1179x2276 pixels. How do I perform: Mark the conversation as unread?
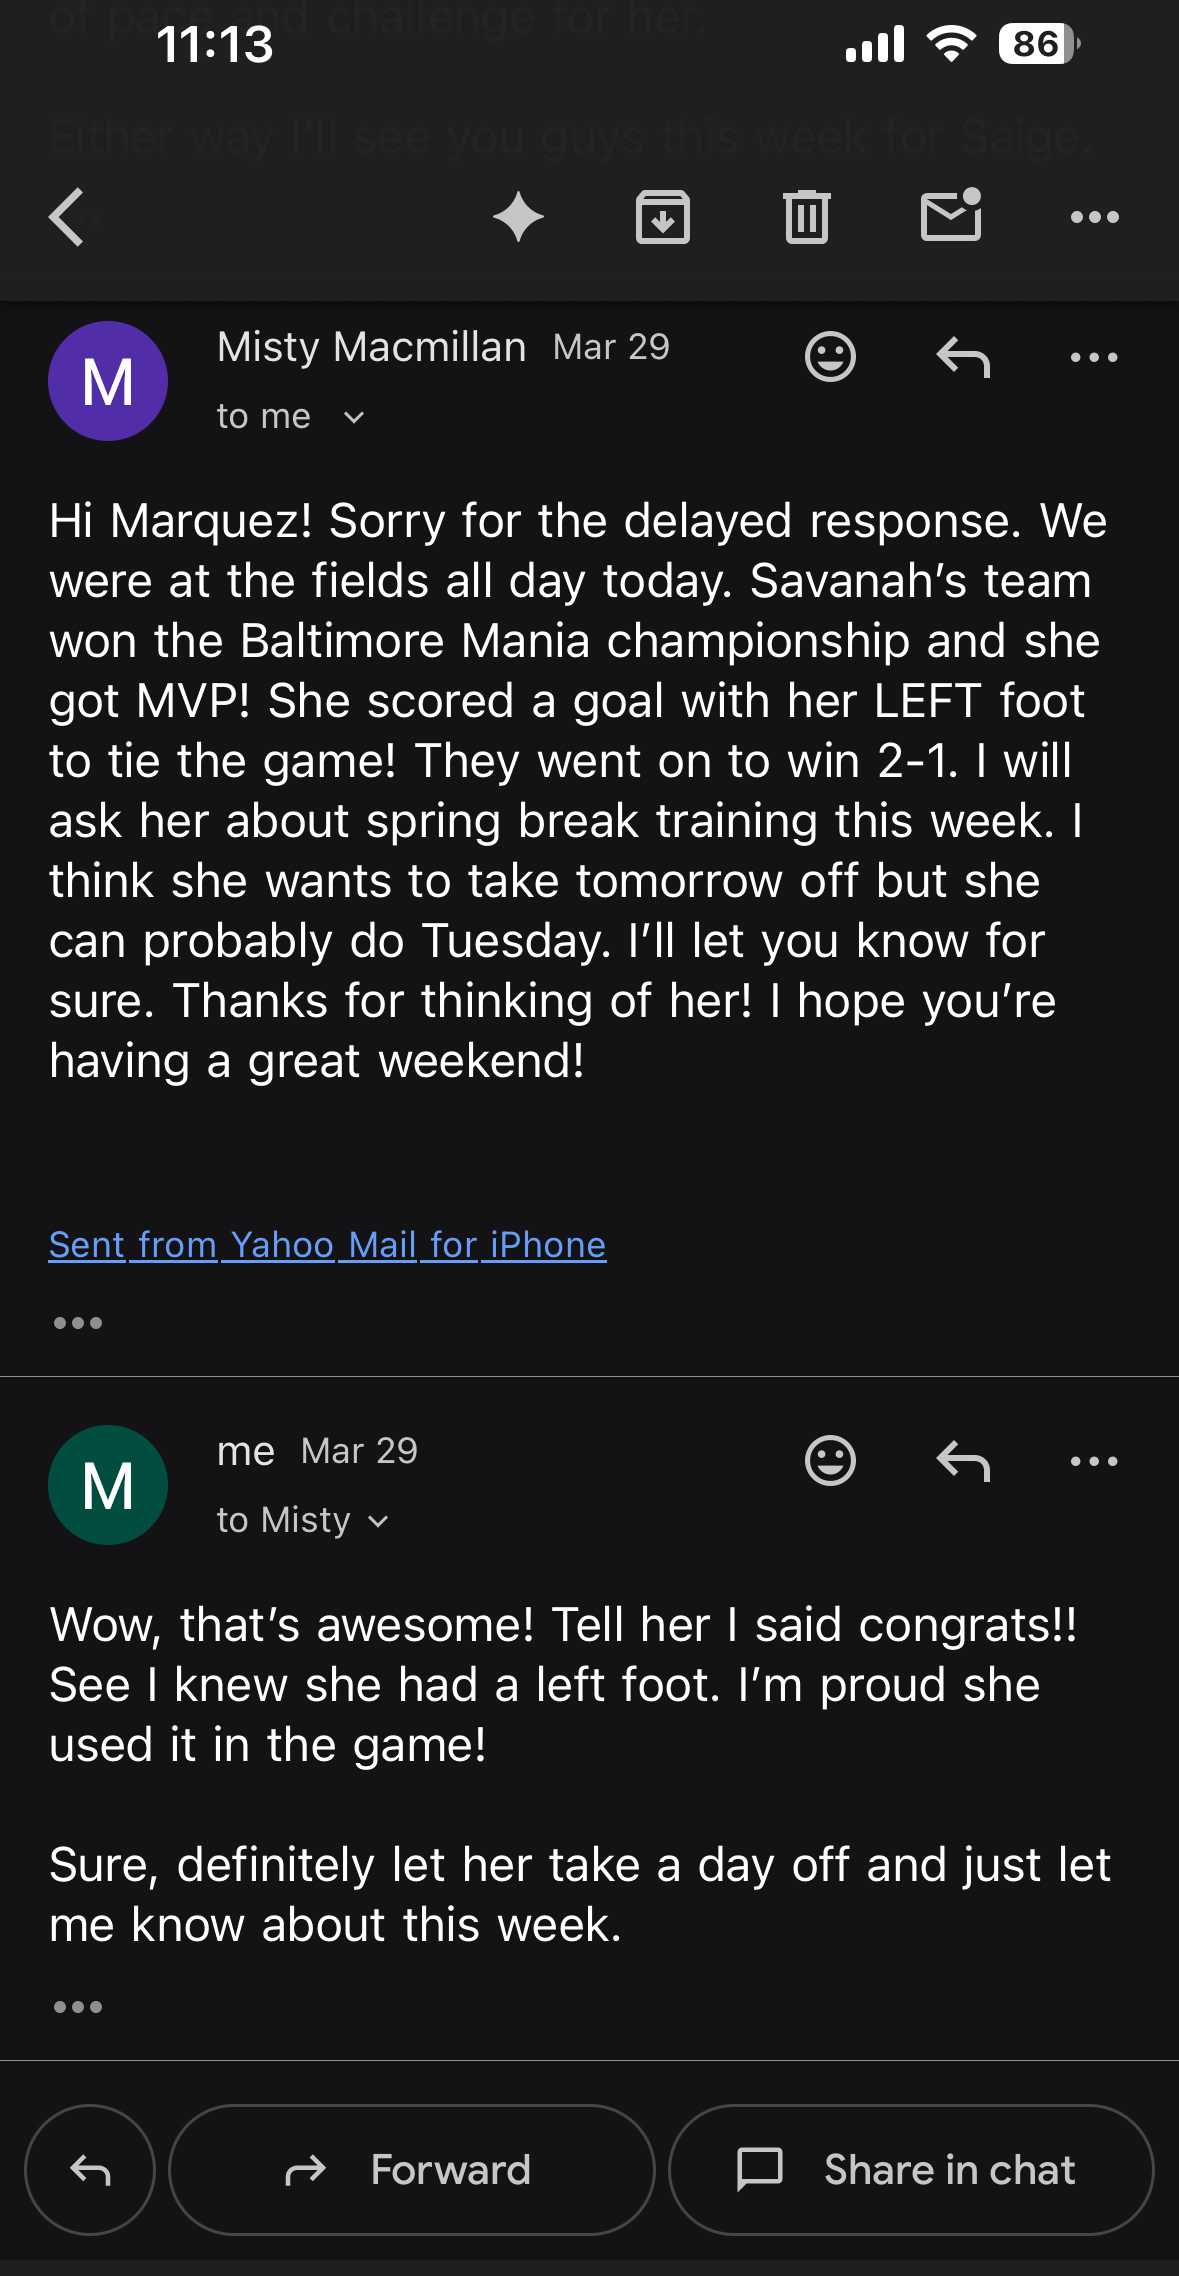(x=950, y=215)
